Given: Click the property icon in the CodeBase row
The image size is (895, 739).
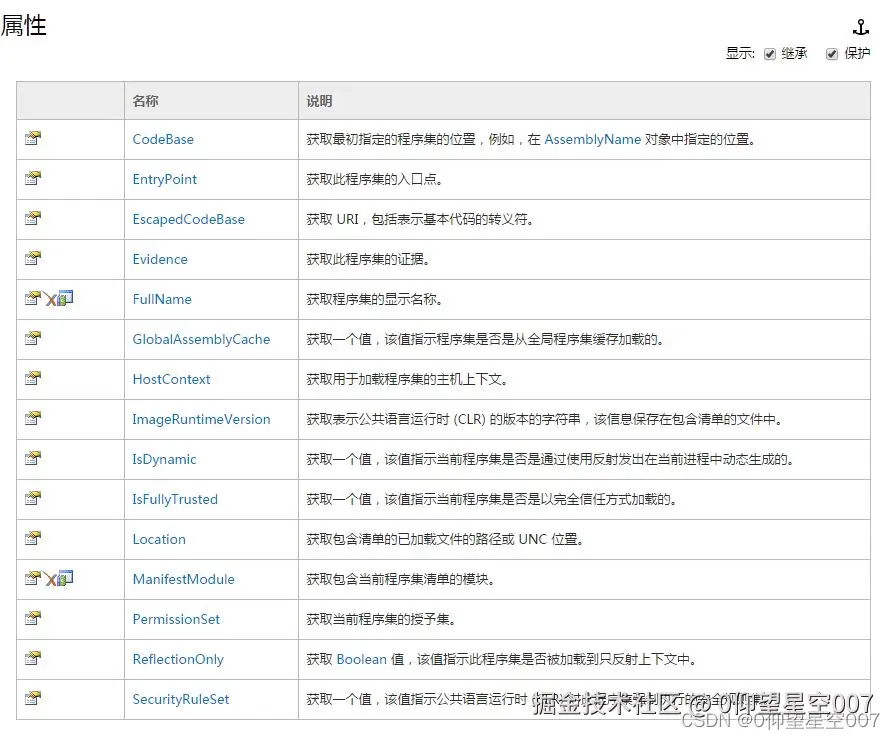Looking at the screenshot, I should [33, 138].
